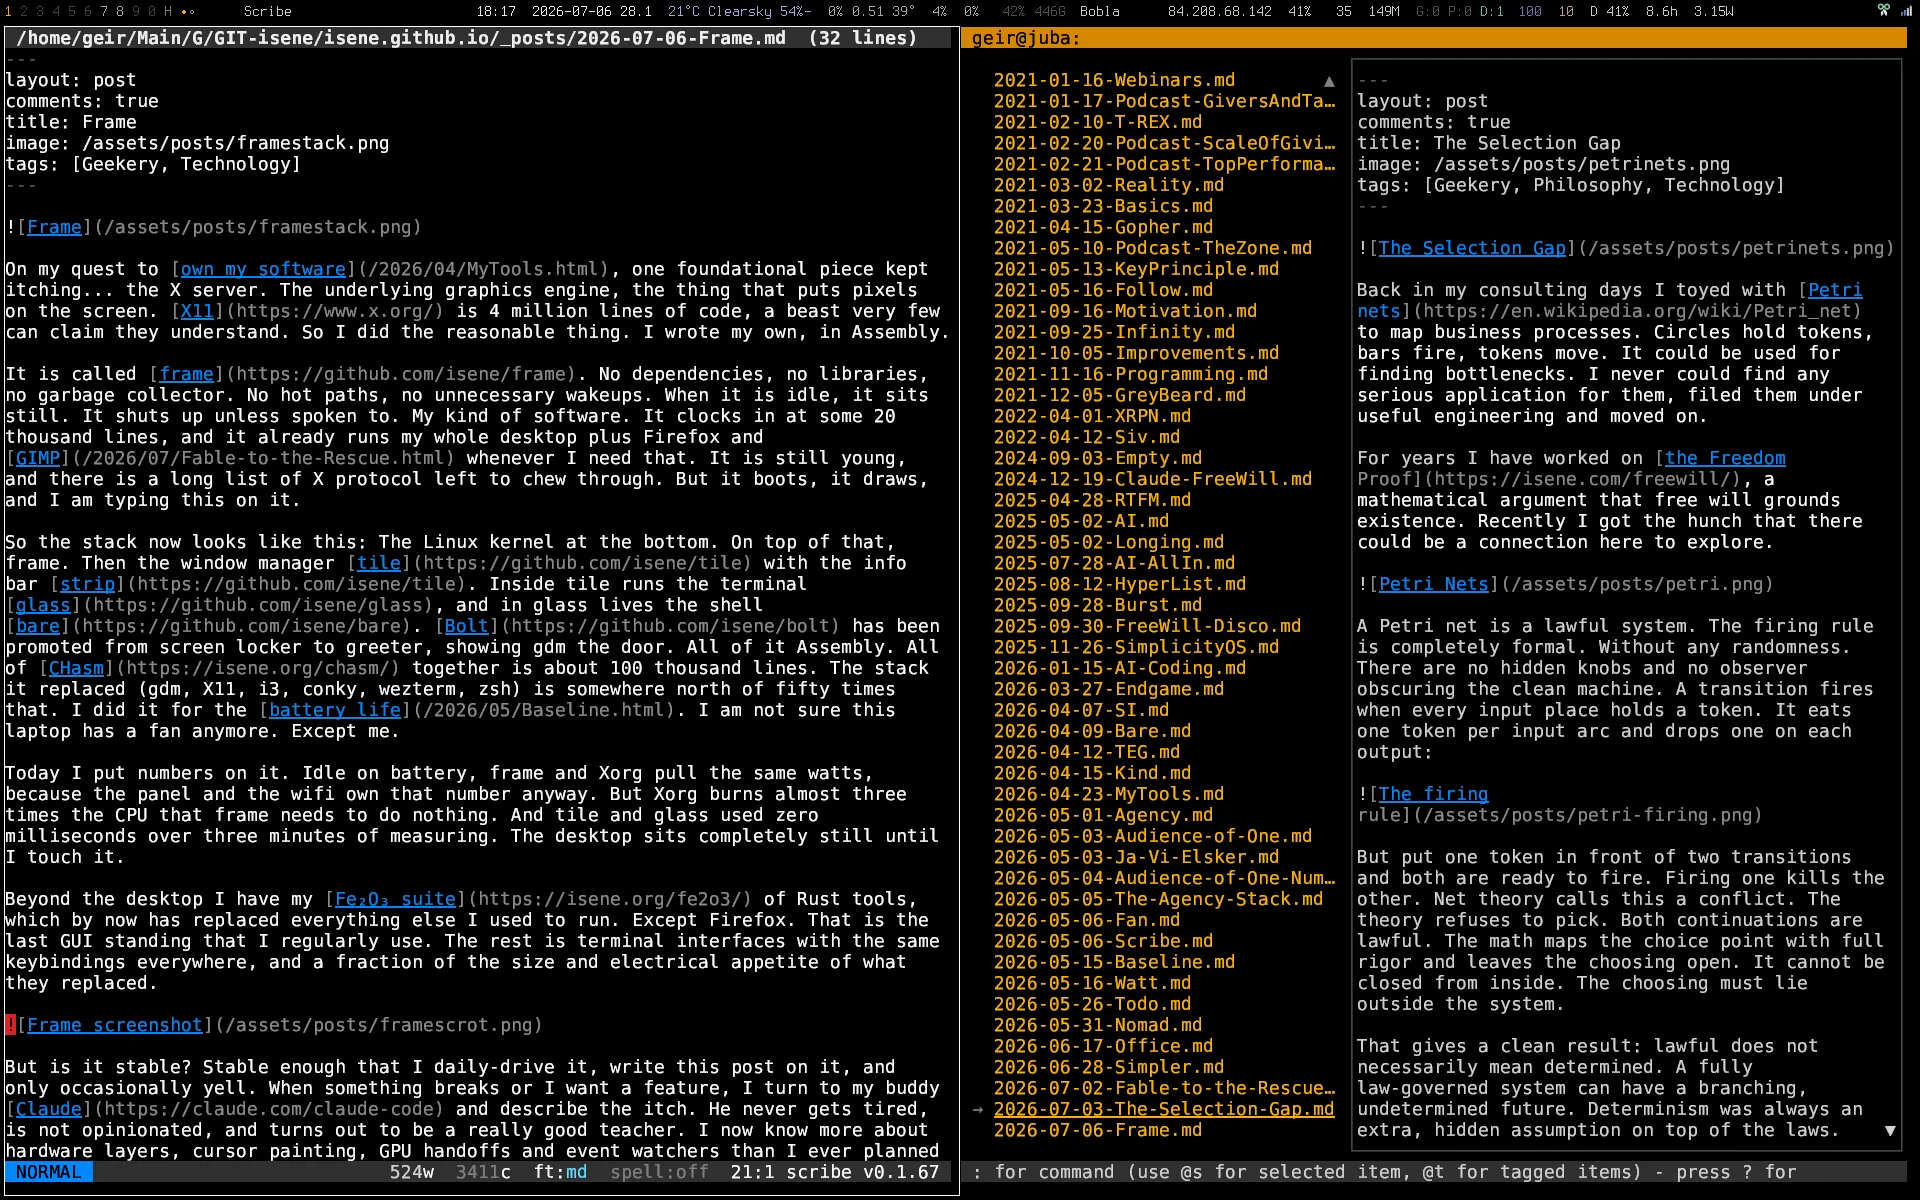Click the 'Fe₂O₃ suite' link
Screen dimensions: 1920x1200
tap(395, 899)
